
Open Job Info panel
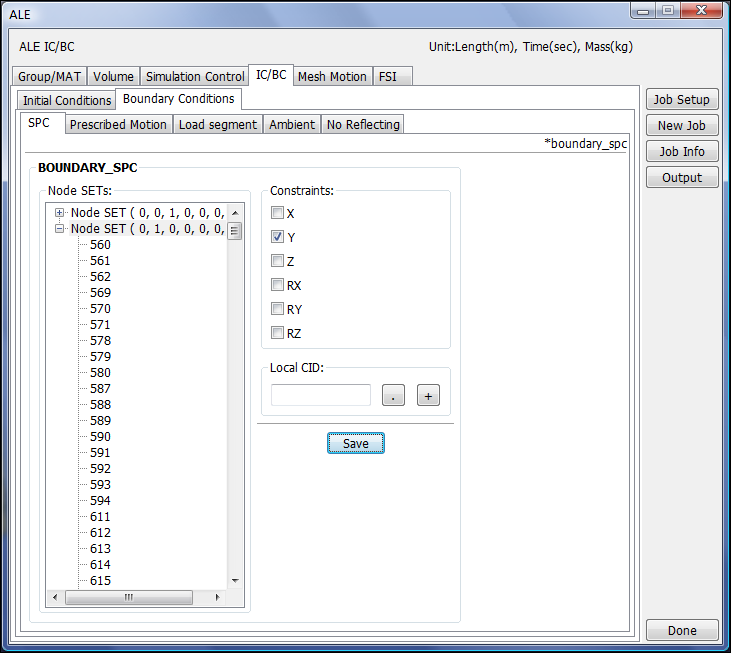tap(681, 152)
